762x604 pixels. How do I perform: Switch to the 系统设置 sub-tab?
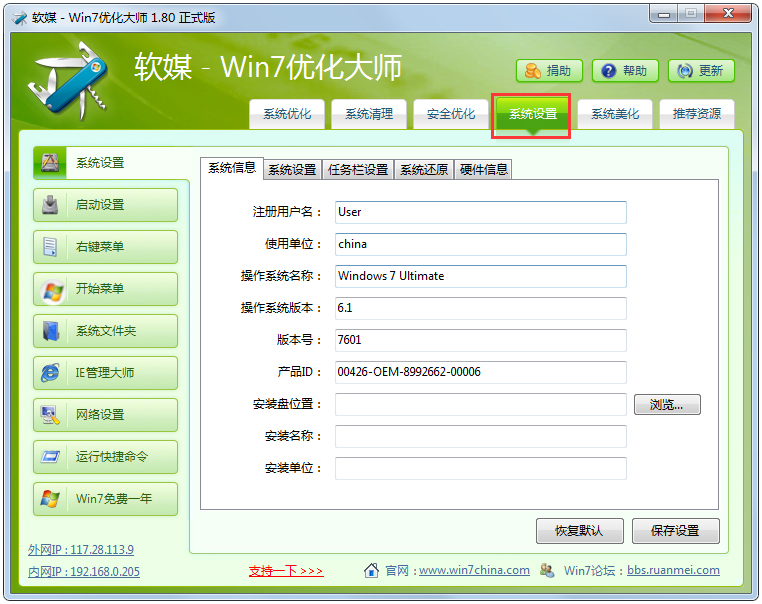(x=292, y=170)
